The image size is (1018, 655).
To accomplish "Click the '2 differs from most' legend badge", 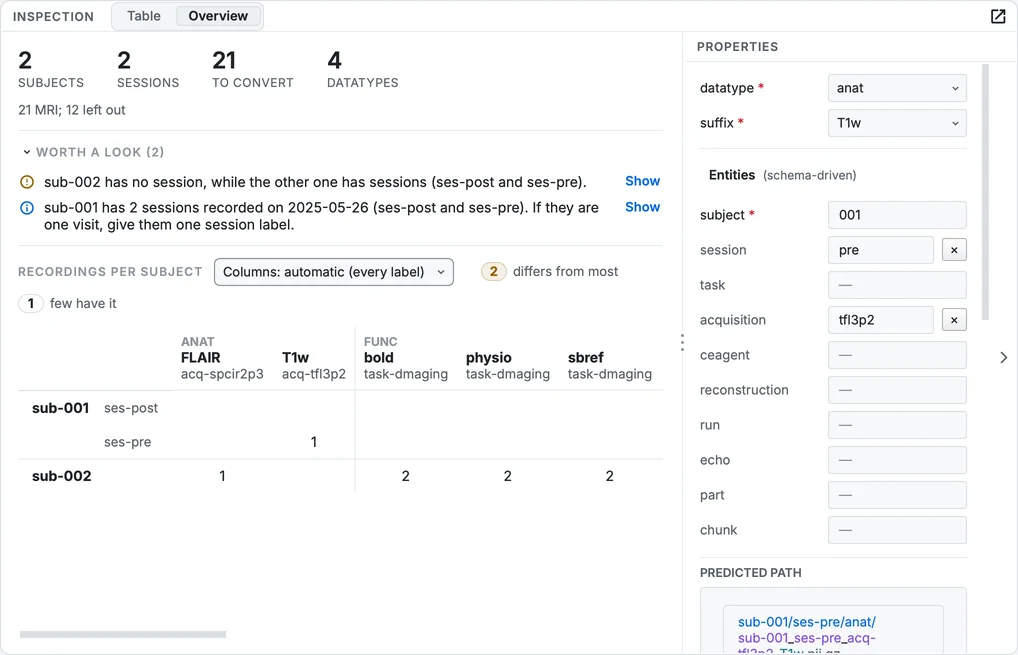I will coord(493,271).
